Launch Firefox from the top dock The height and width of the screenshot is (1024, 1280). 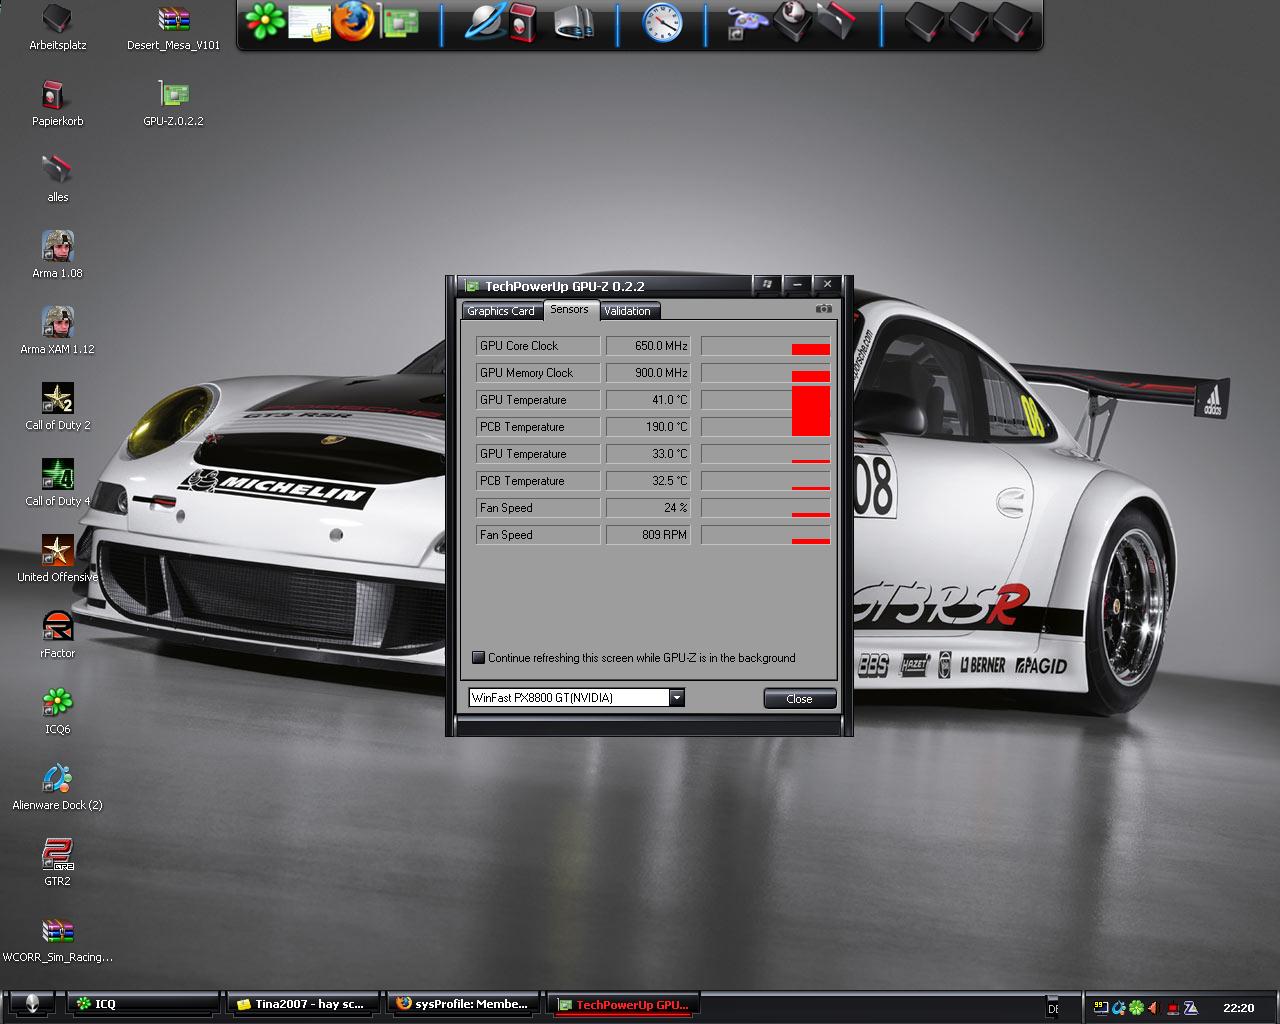pyautogui.click(x=353, y=21)
